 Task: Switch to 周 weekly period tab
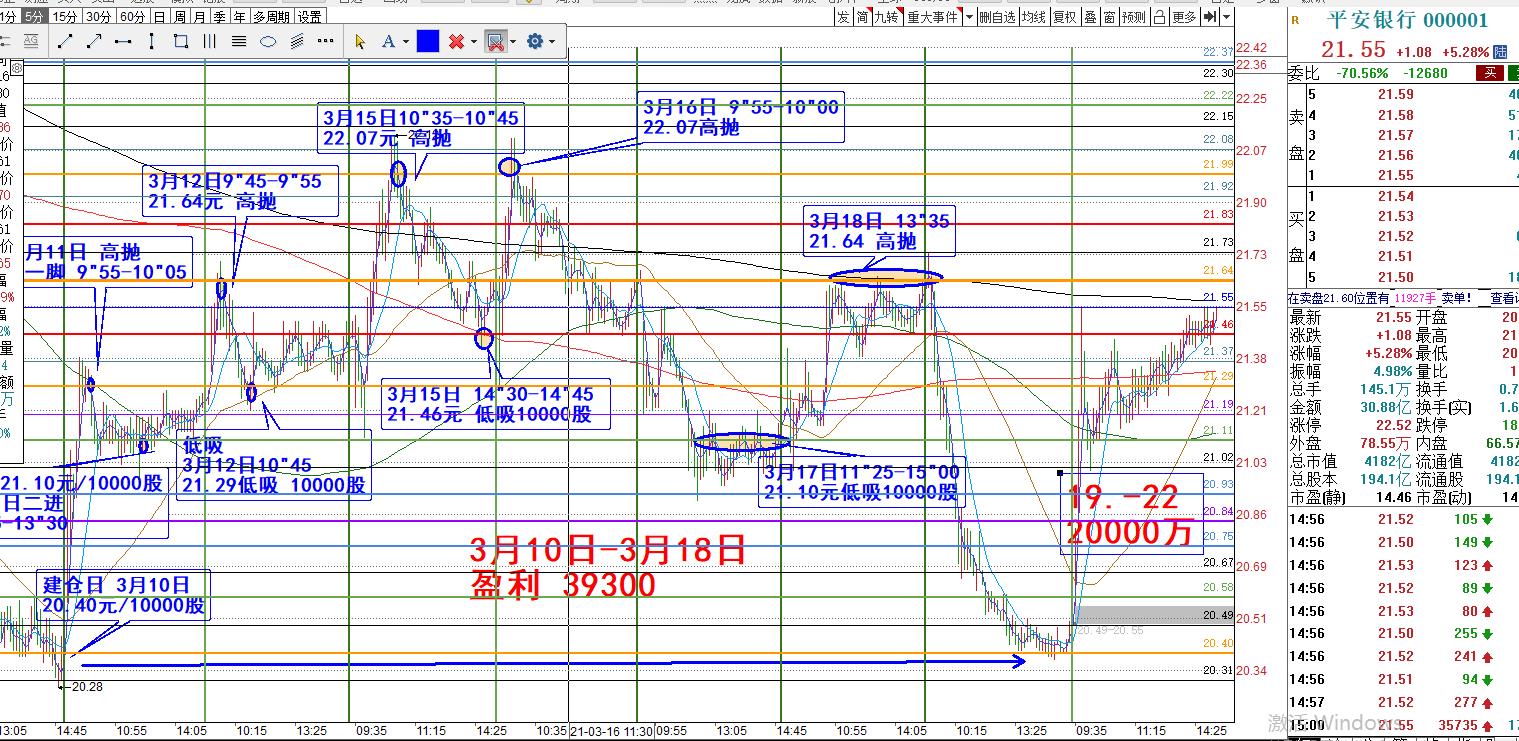pyautogui.click(x=179, y=17)
